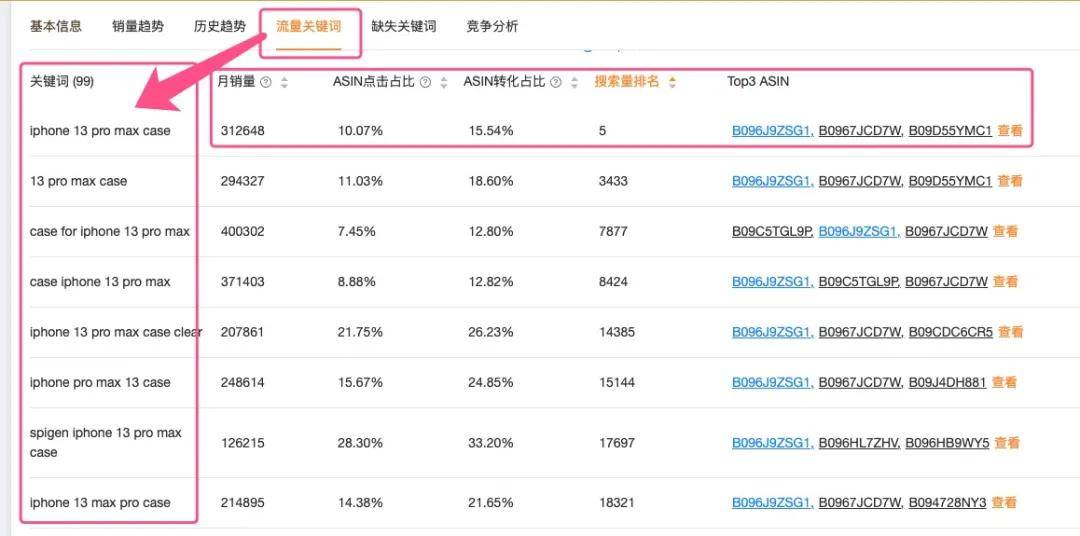Sort by ASIN转化占比 arrow icon
Screen dimensions: 1080x536
coord(574,82)
